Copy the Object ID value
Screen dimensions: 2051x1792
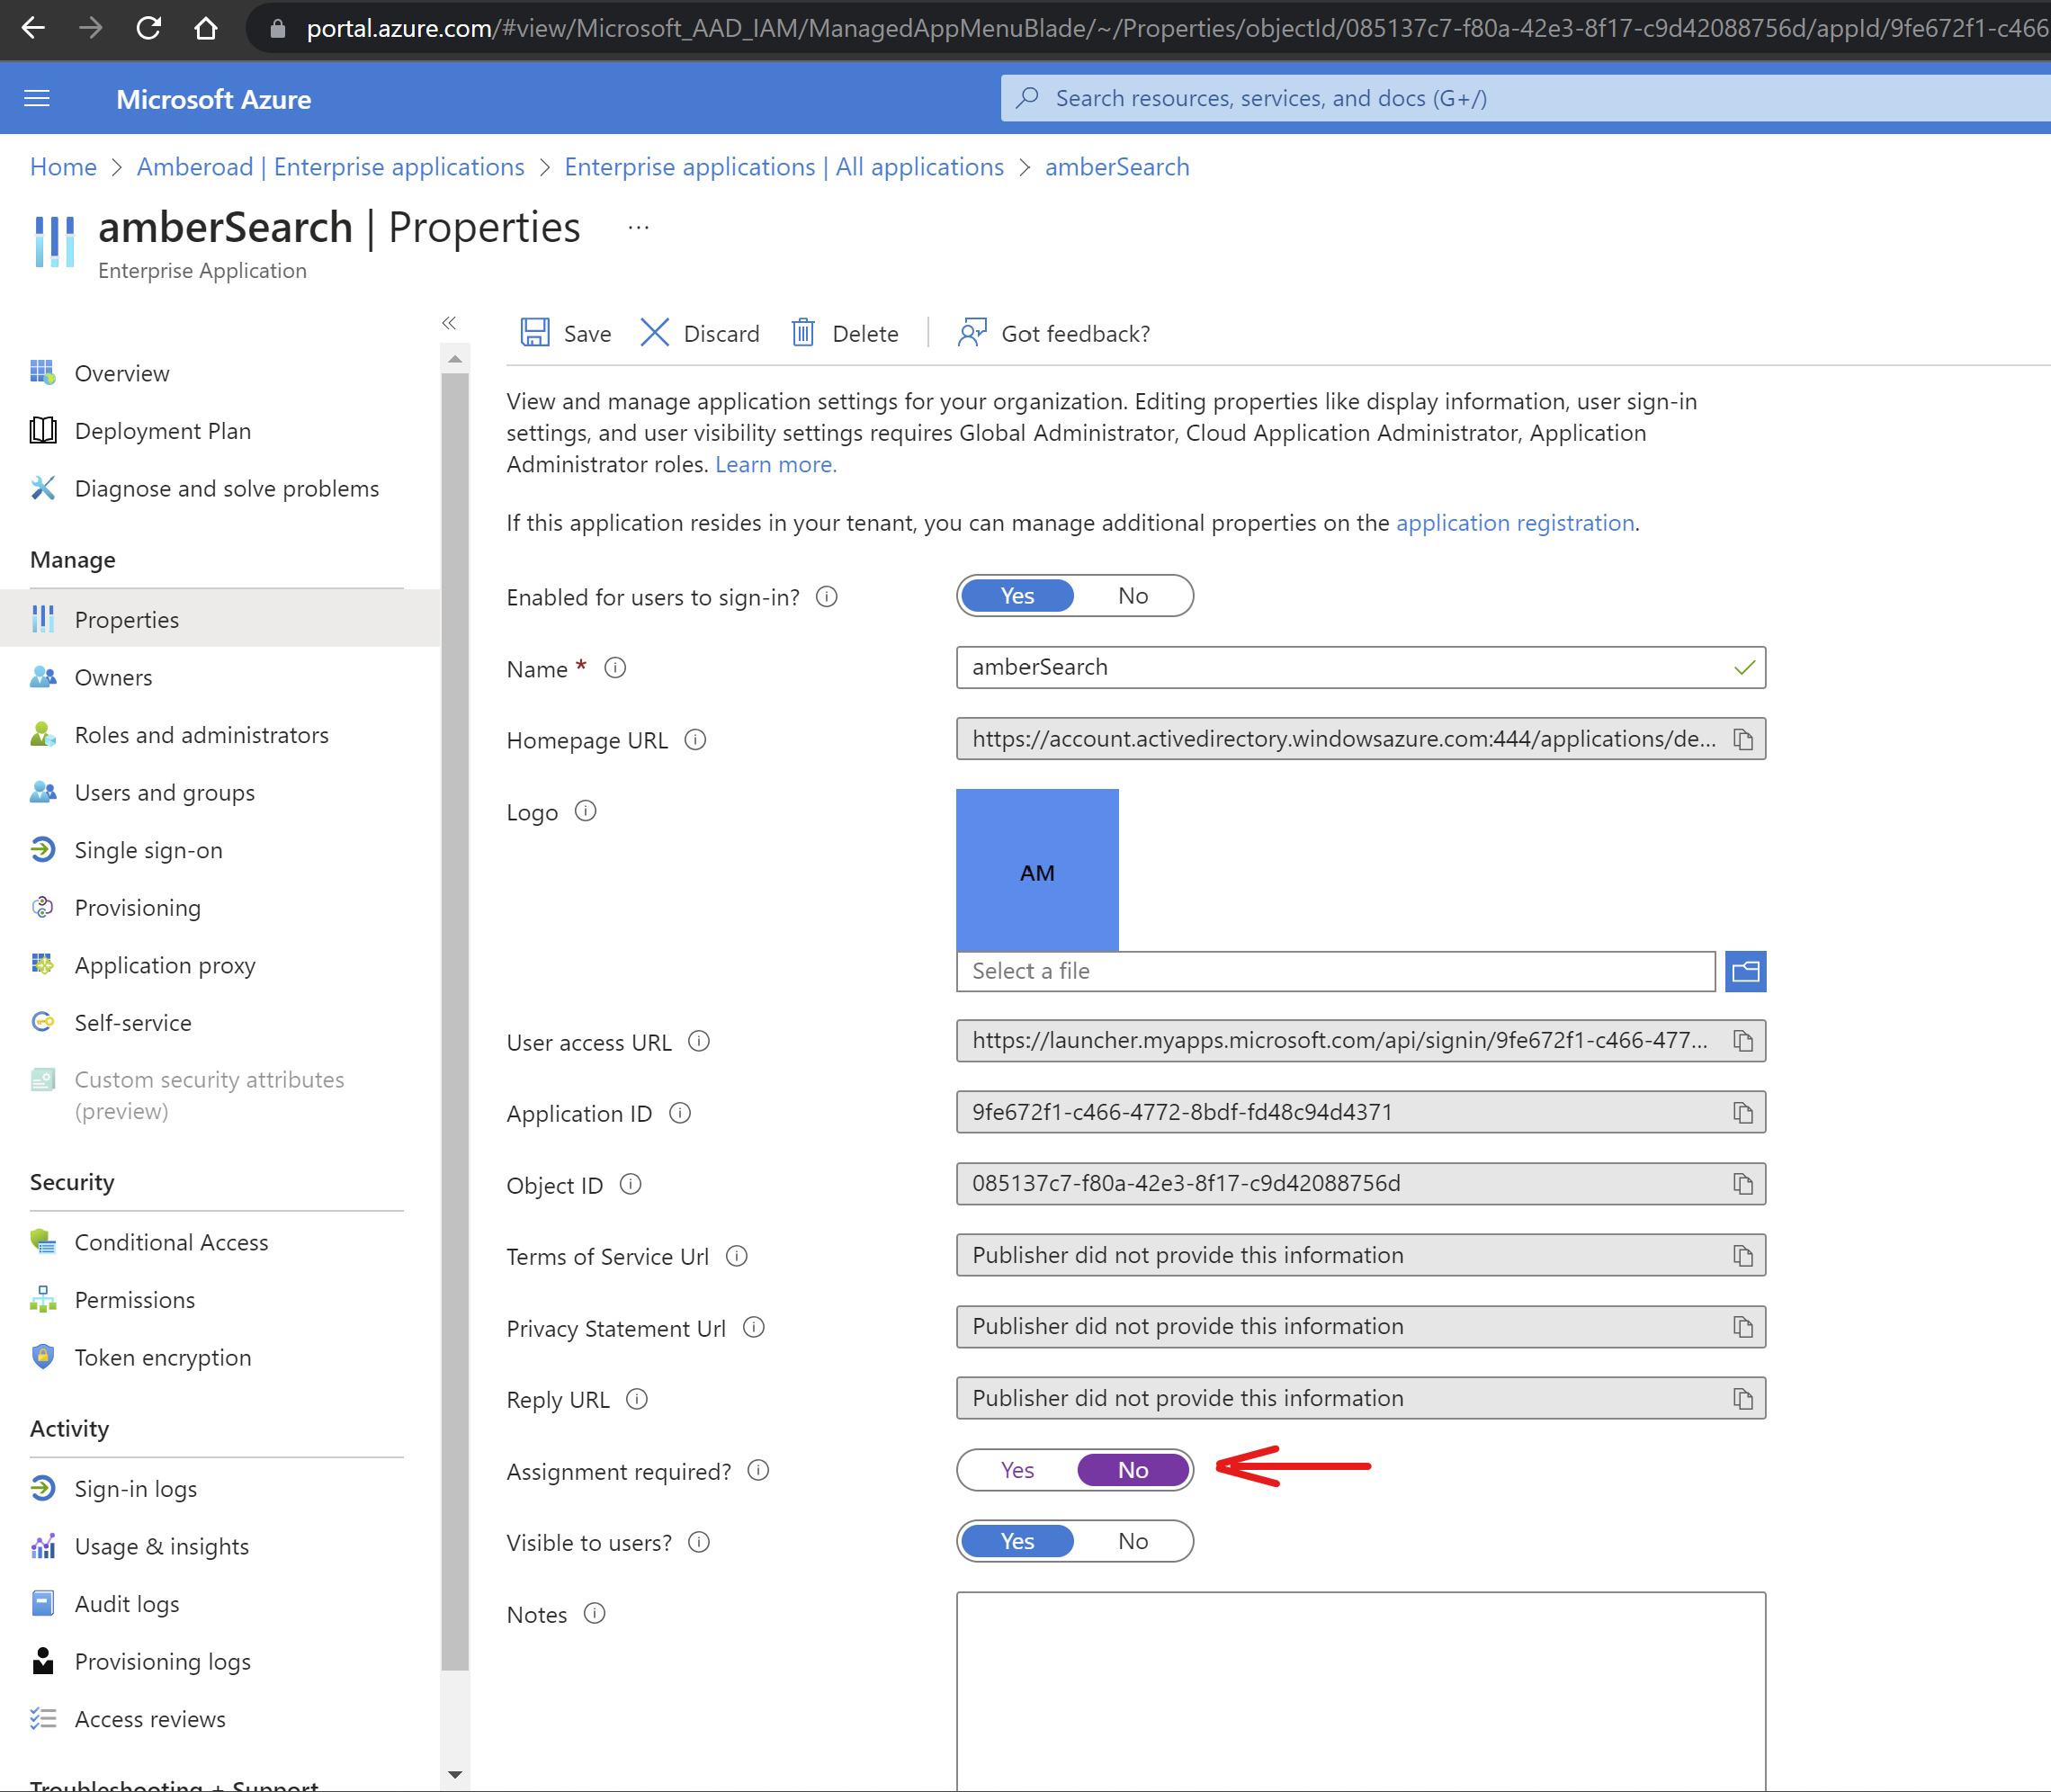click(1743, 1184)
